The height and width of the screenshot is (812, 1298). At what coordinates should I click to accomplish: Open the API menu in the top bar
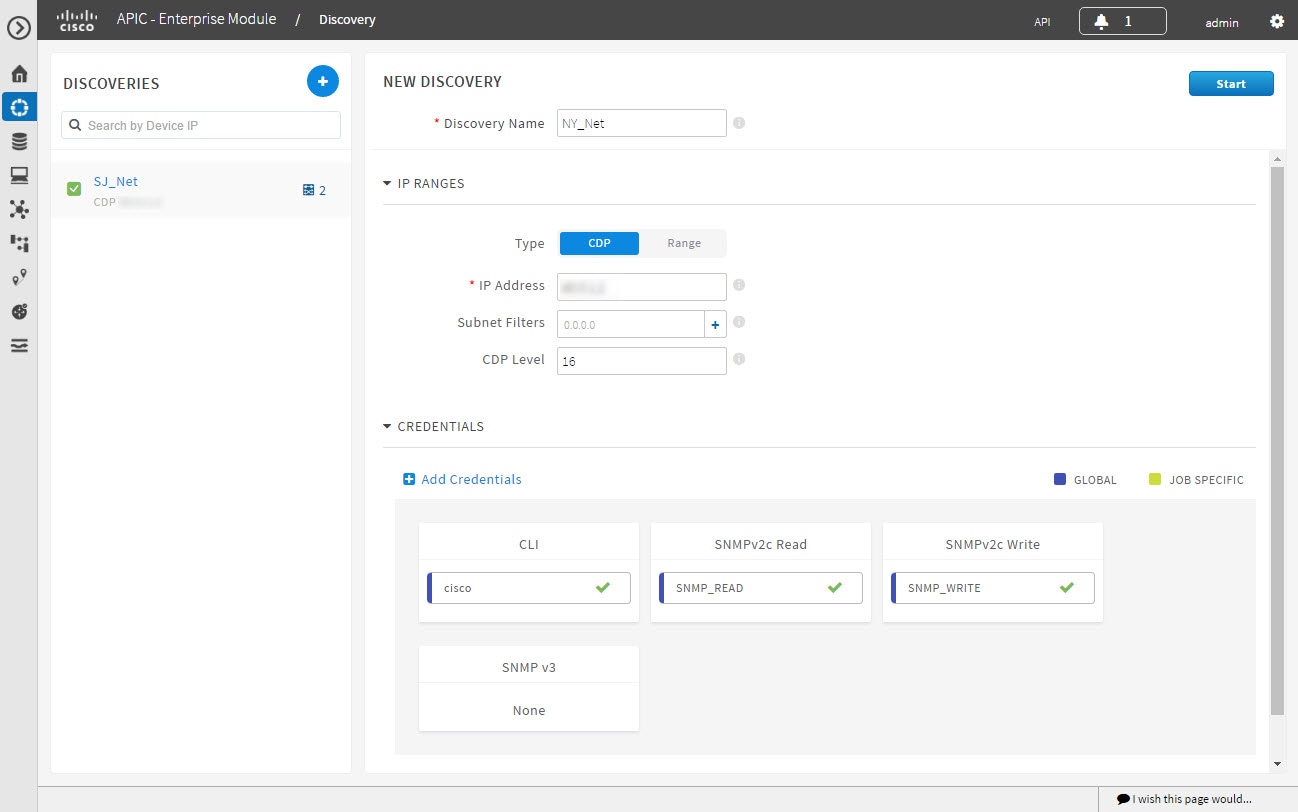pos(1041,20)
